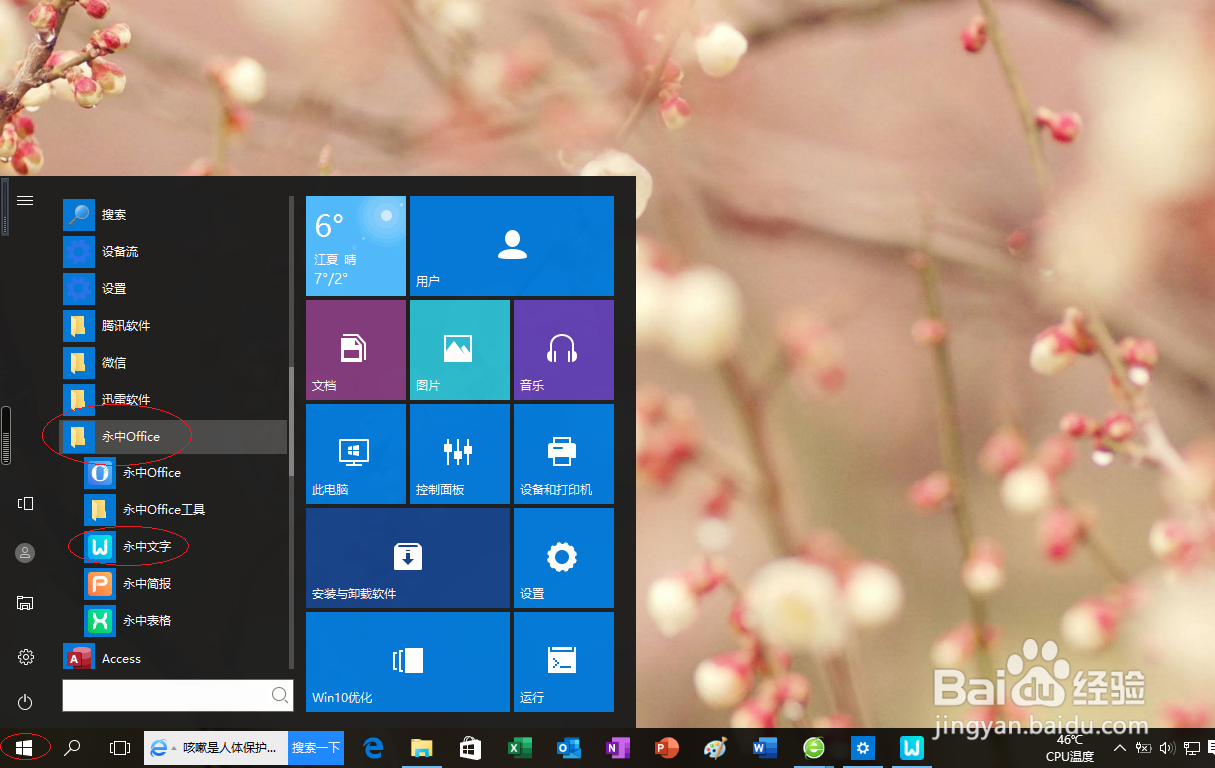Open Settings gear app on taskbar
The height and width of the screenshot is (768, 1215).
863,748
